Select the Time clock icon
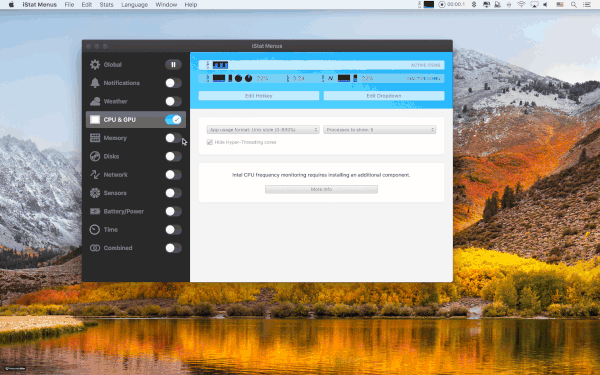This screenshot has height=375, width=600. click(95, 230)
